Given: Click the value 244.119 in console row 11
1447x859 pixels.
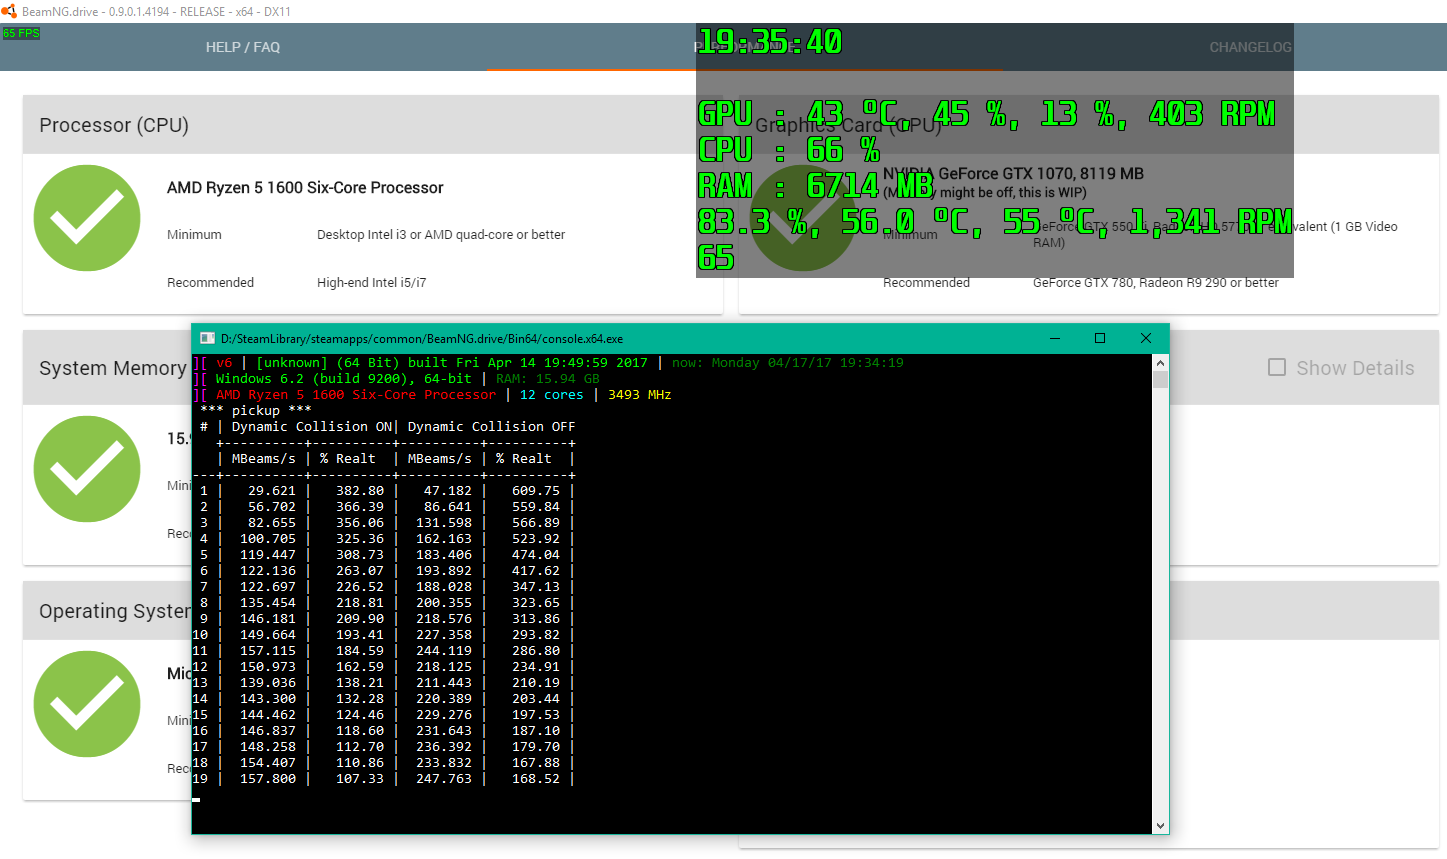Looking at the screenshot, I should click(444, 651).
